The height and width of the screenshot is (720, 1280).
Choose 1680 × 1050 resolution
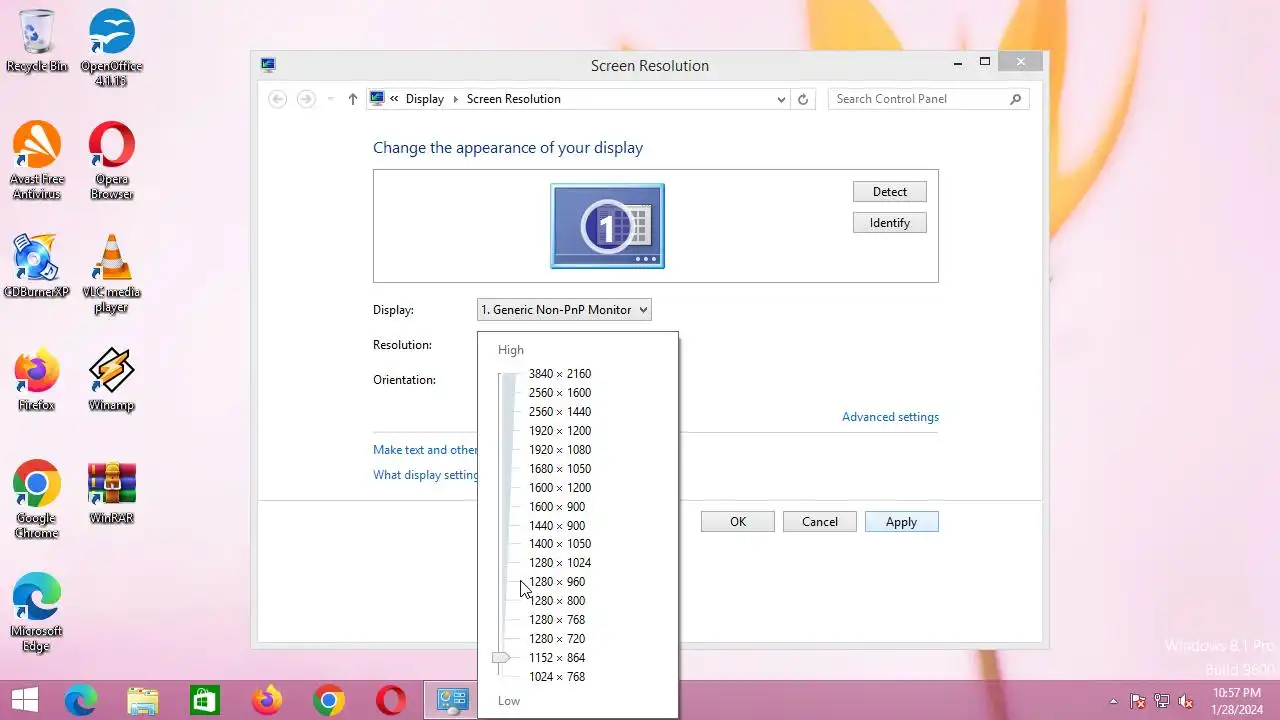pos(560,469)
